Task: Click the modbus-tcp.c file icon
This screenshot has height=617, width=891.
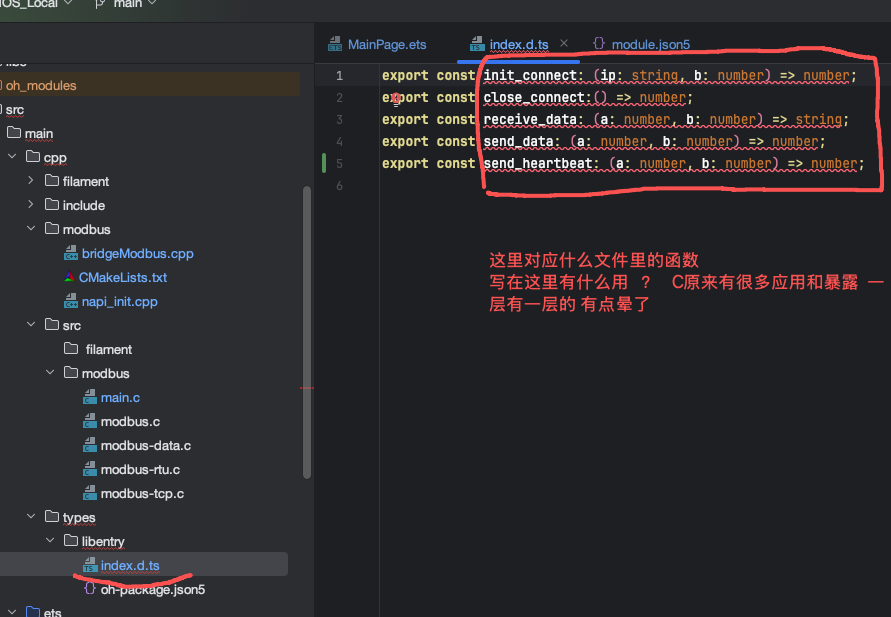Action: (89, 494)
